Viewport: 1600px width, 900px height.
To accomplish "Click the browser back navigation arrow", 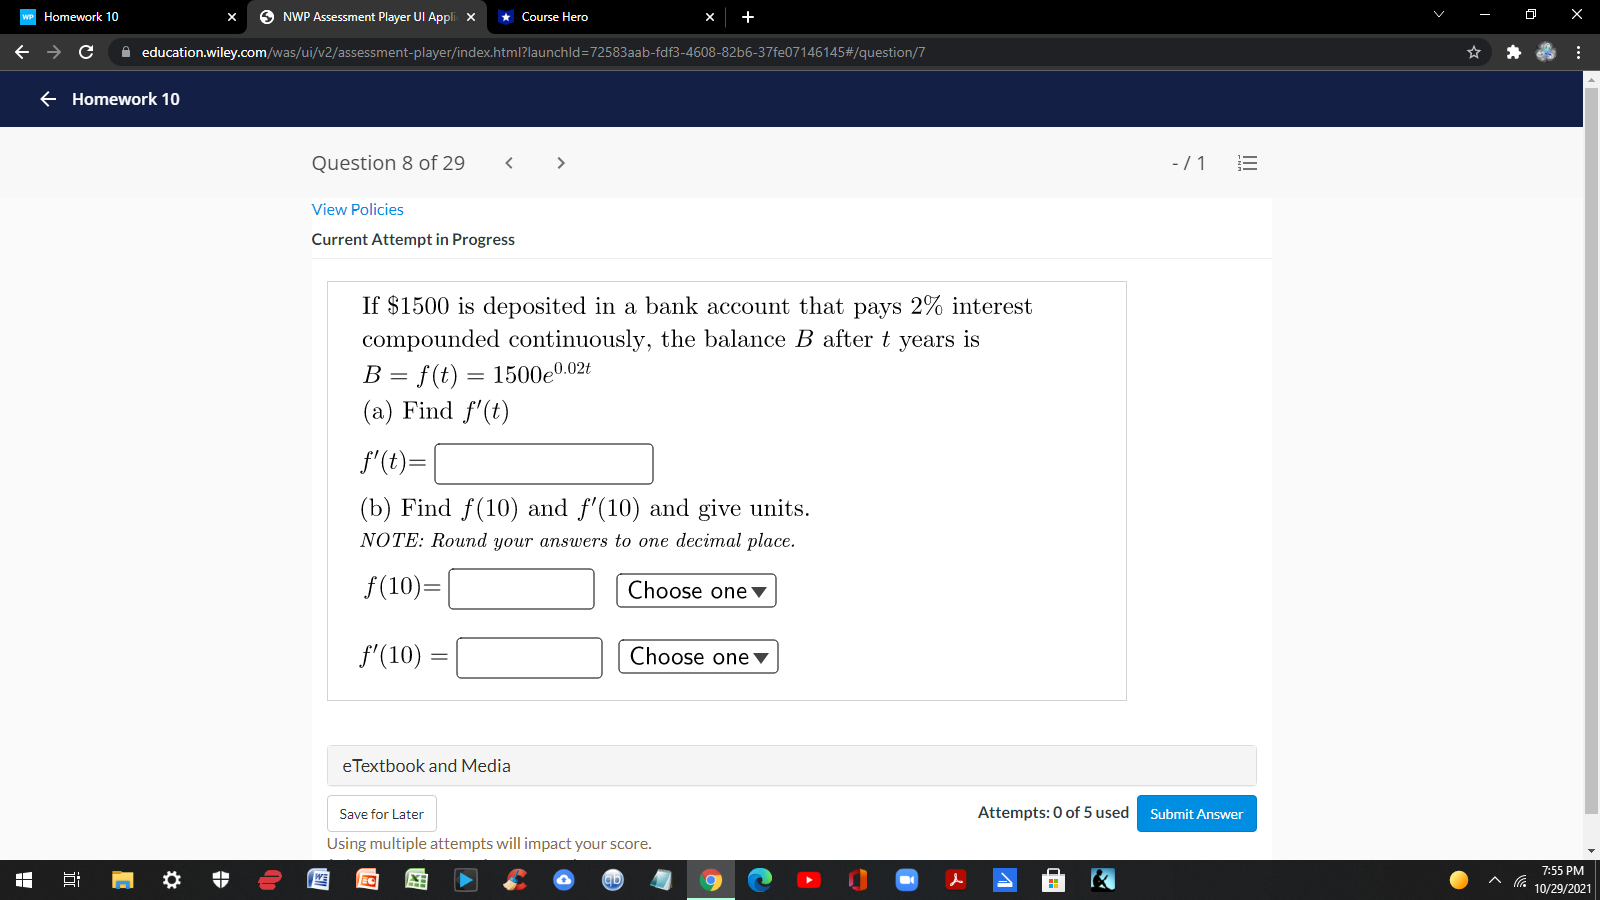I will tap(20, 52).
